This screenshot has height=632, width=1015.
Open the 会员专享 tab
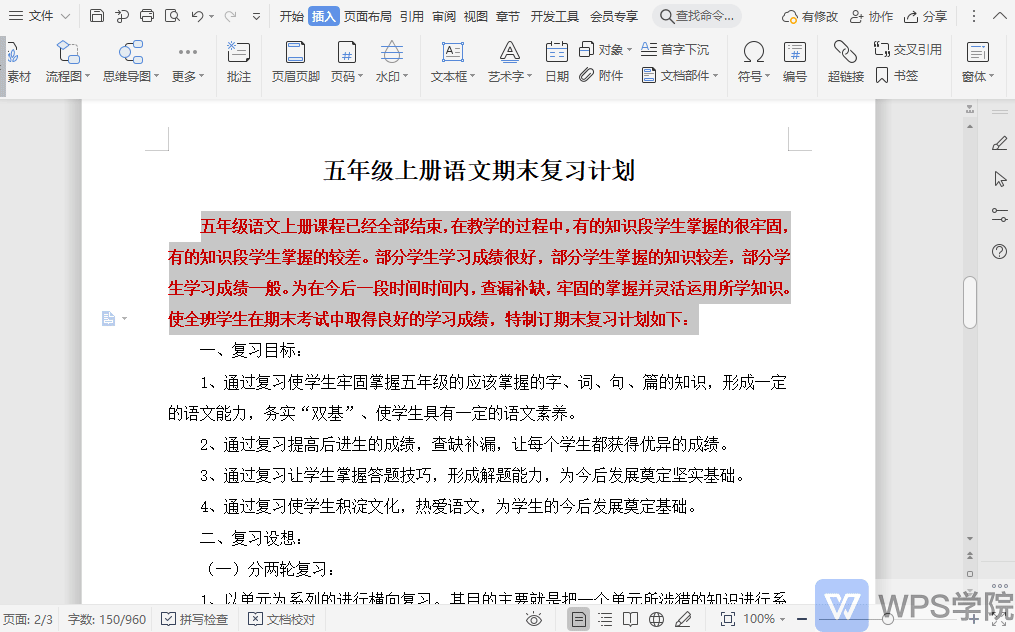click(614, 16)
